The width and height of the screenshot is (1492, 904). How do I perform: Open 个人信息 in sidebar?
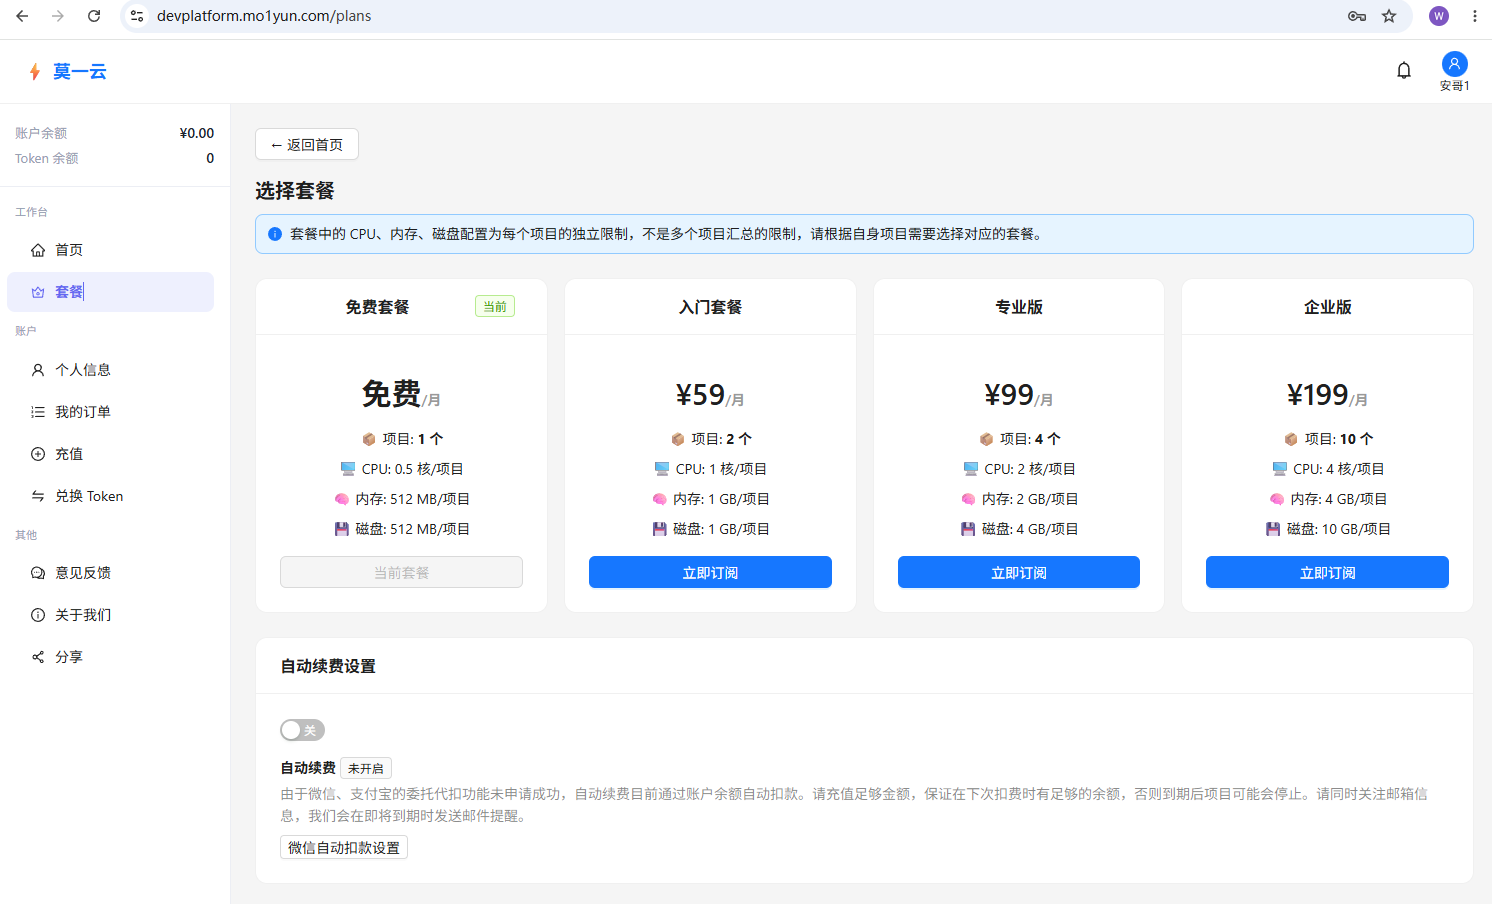tap(110, 370)
